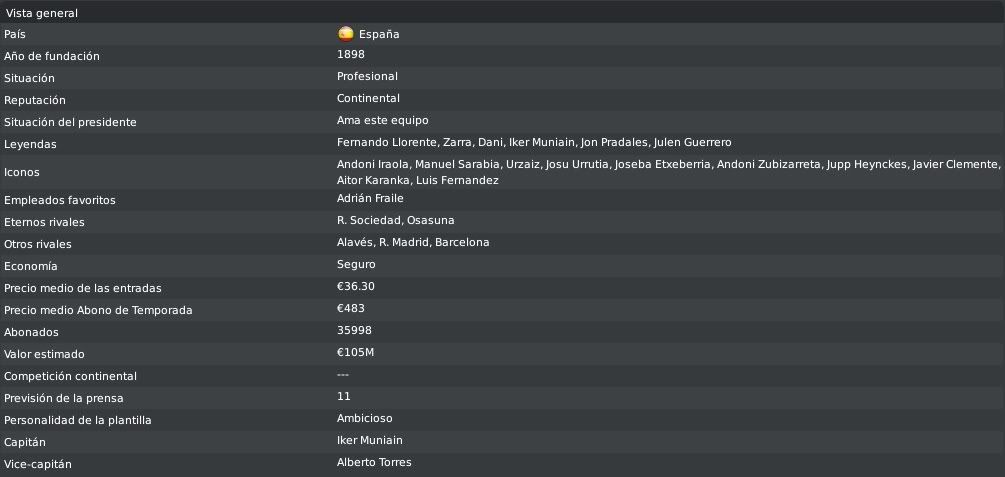
Task: Click Javier Clemente icon name
Action: (x=955, y=165)
